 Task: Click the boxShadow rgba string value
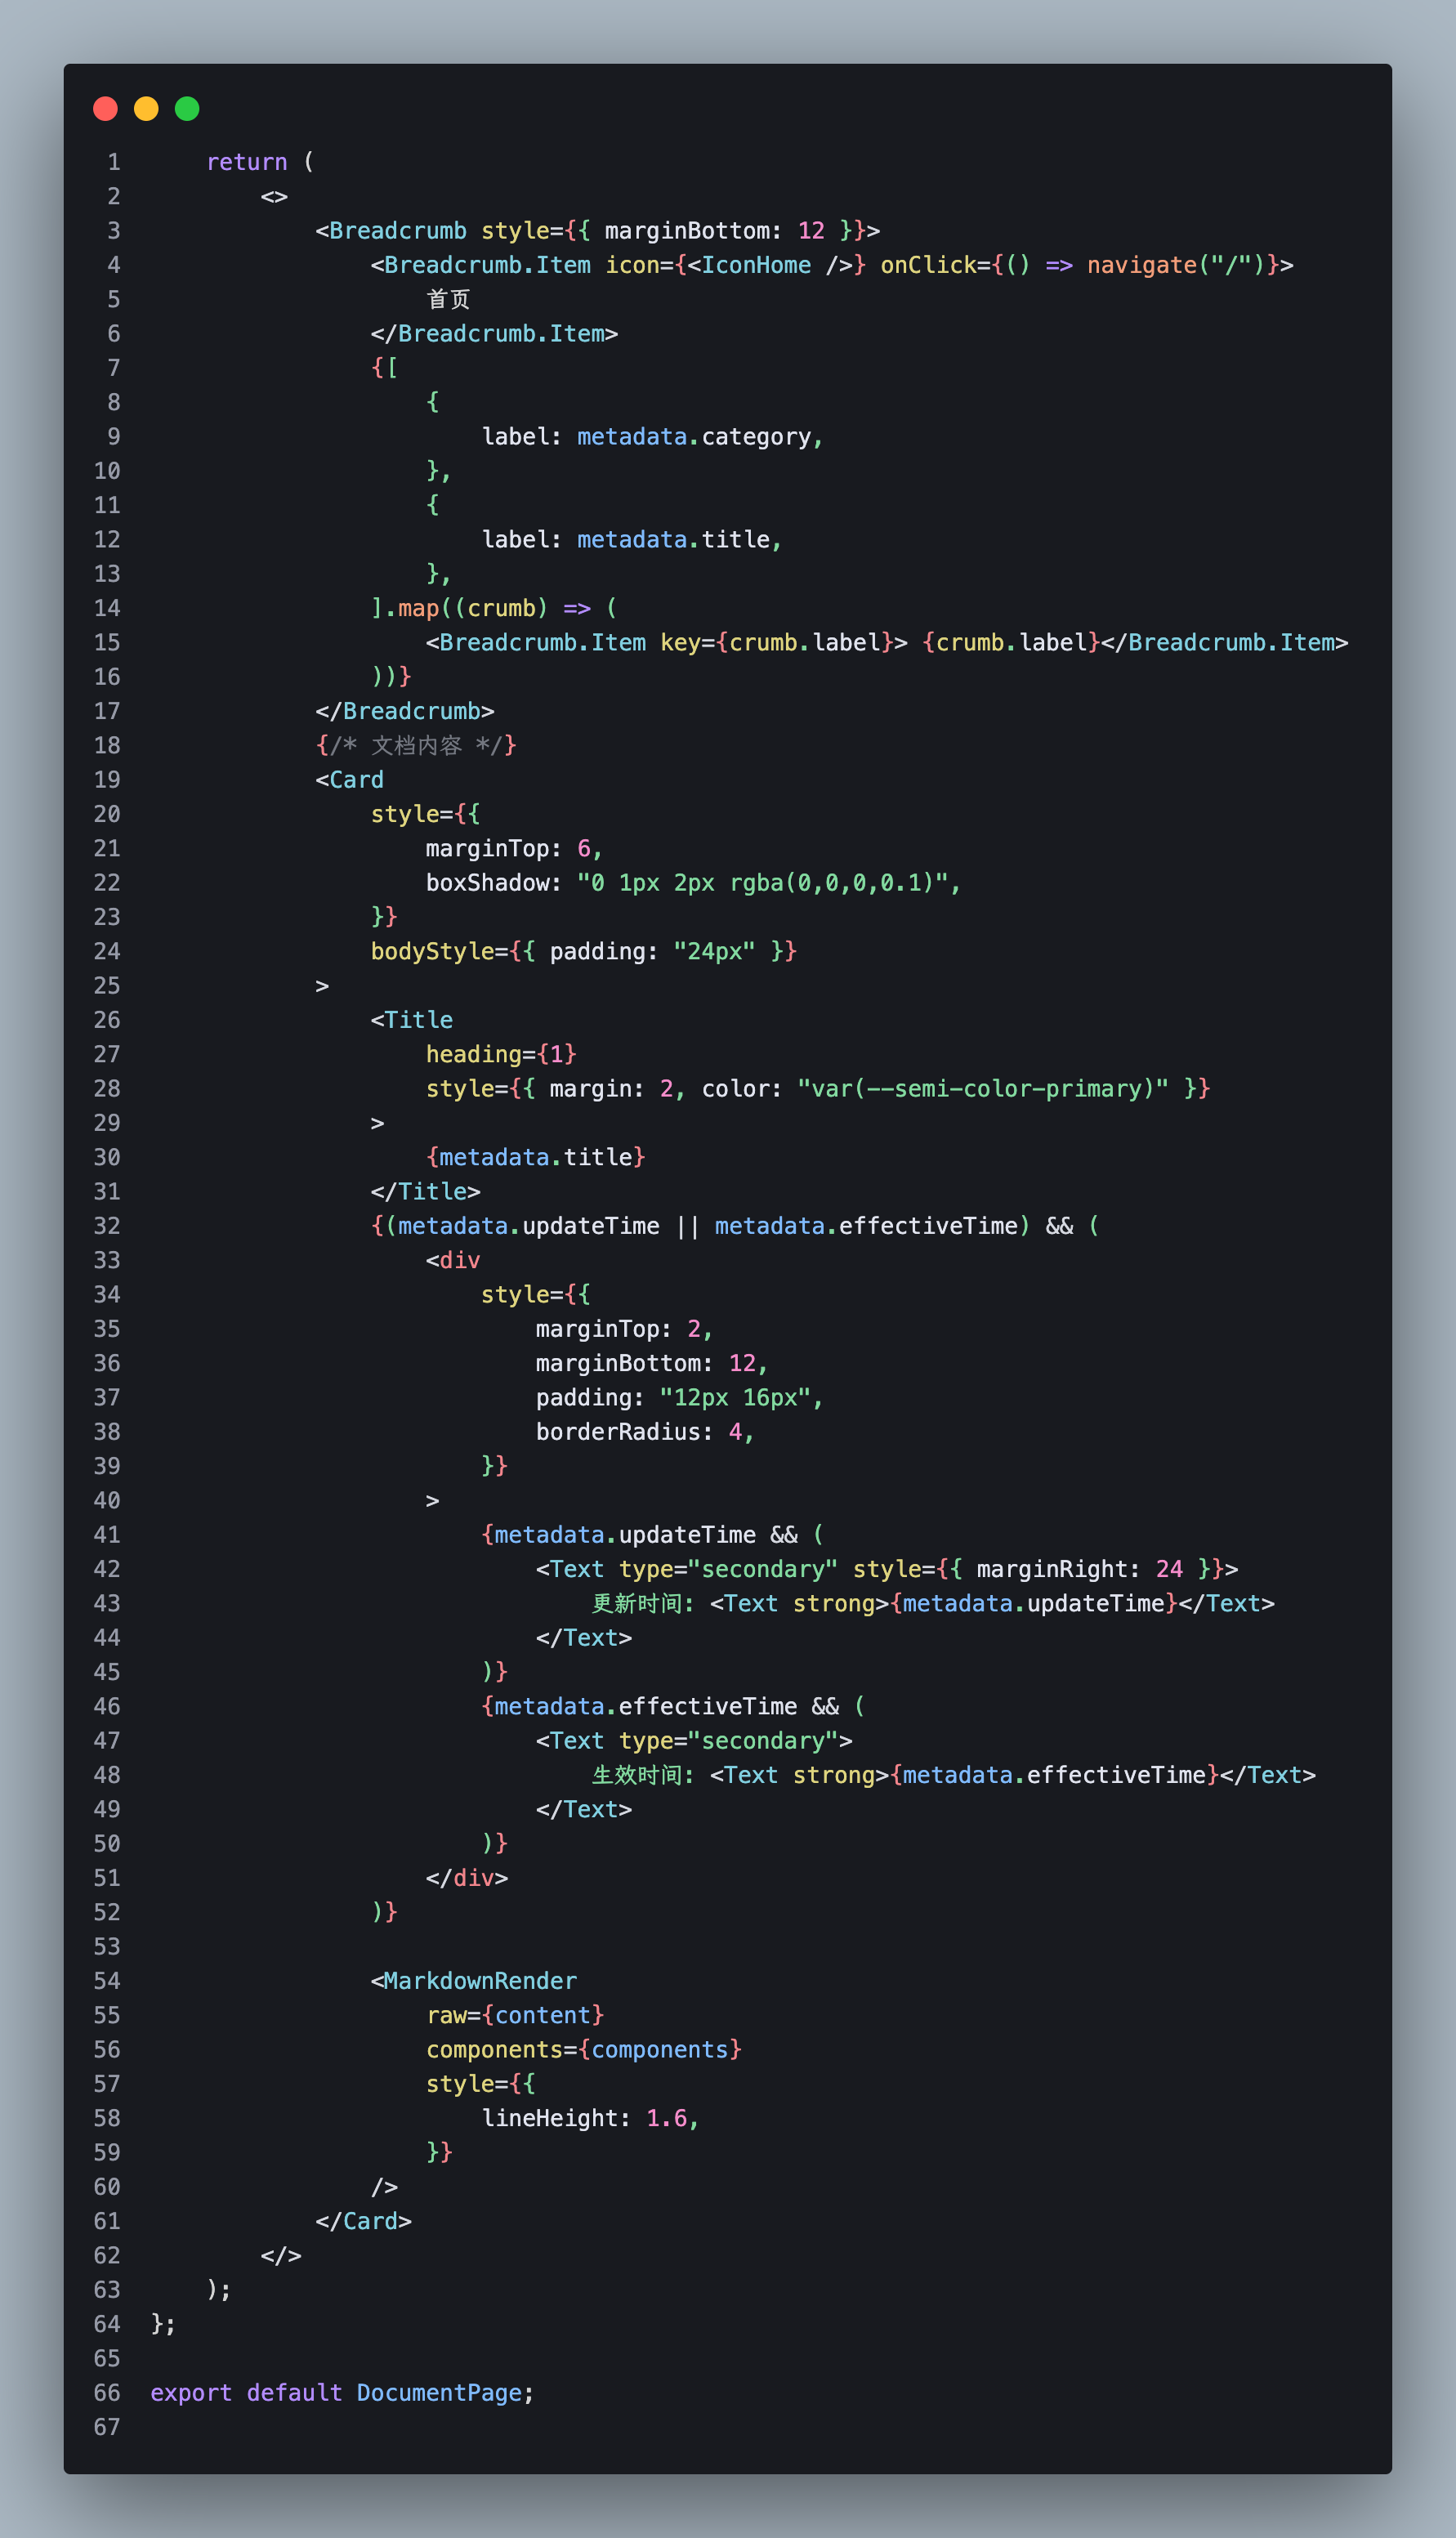coord(767,883)
